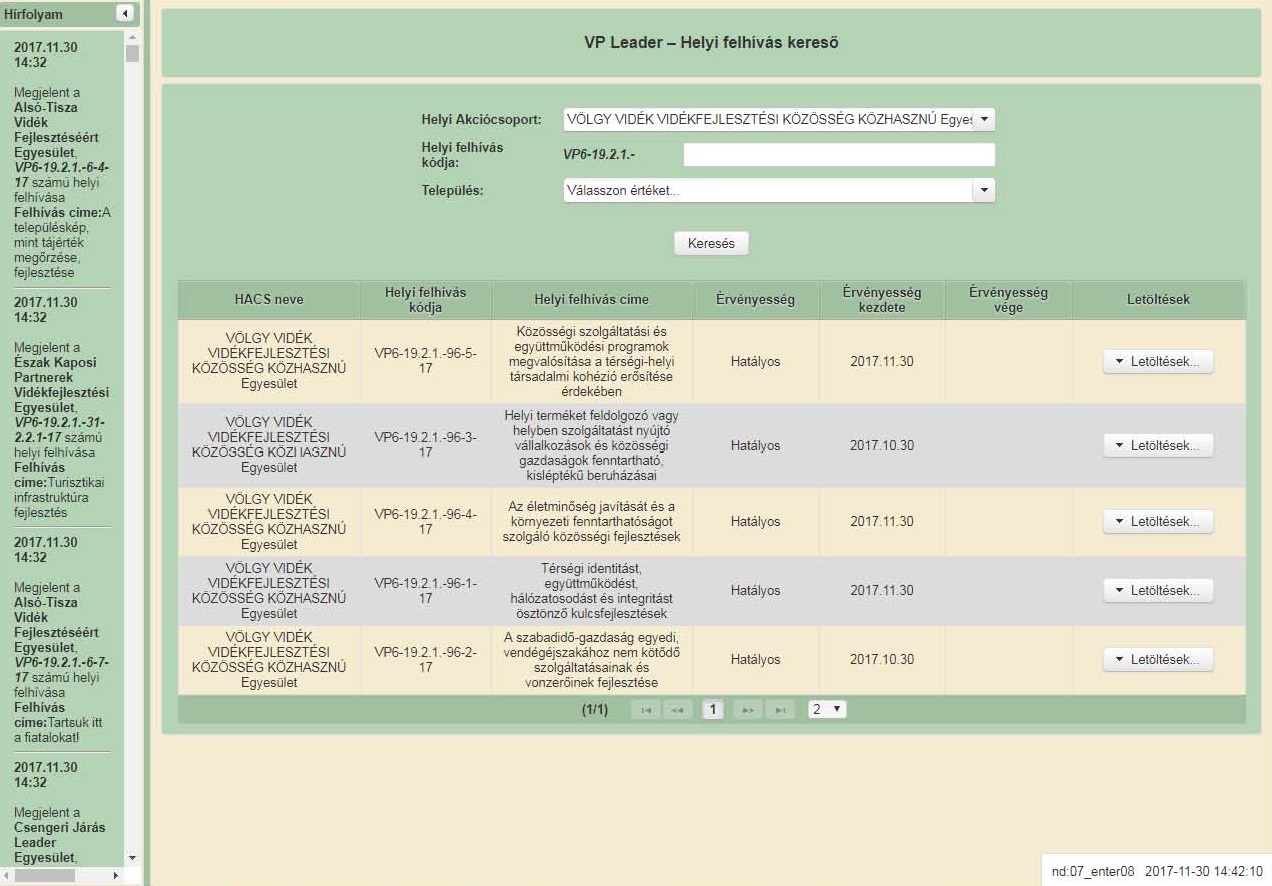Click the Alsó-Tisza news item code VP6-19.2.1.-6-4-17
The image size is (1272, 886).
click(x=62, y=175)
